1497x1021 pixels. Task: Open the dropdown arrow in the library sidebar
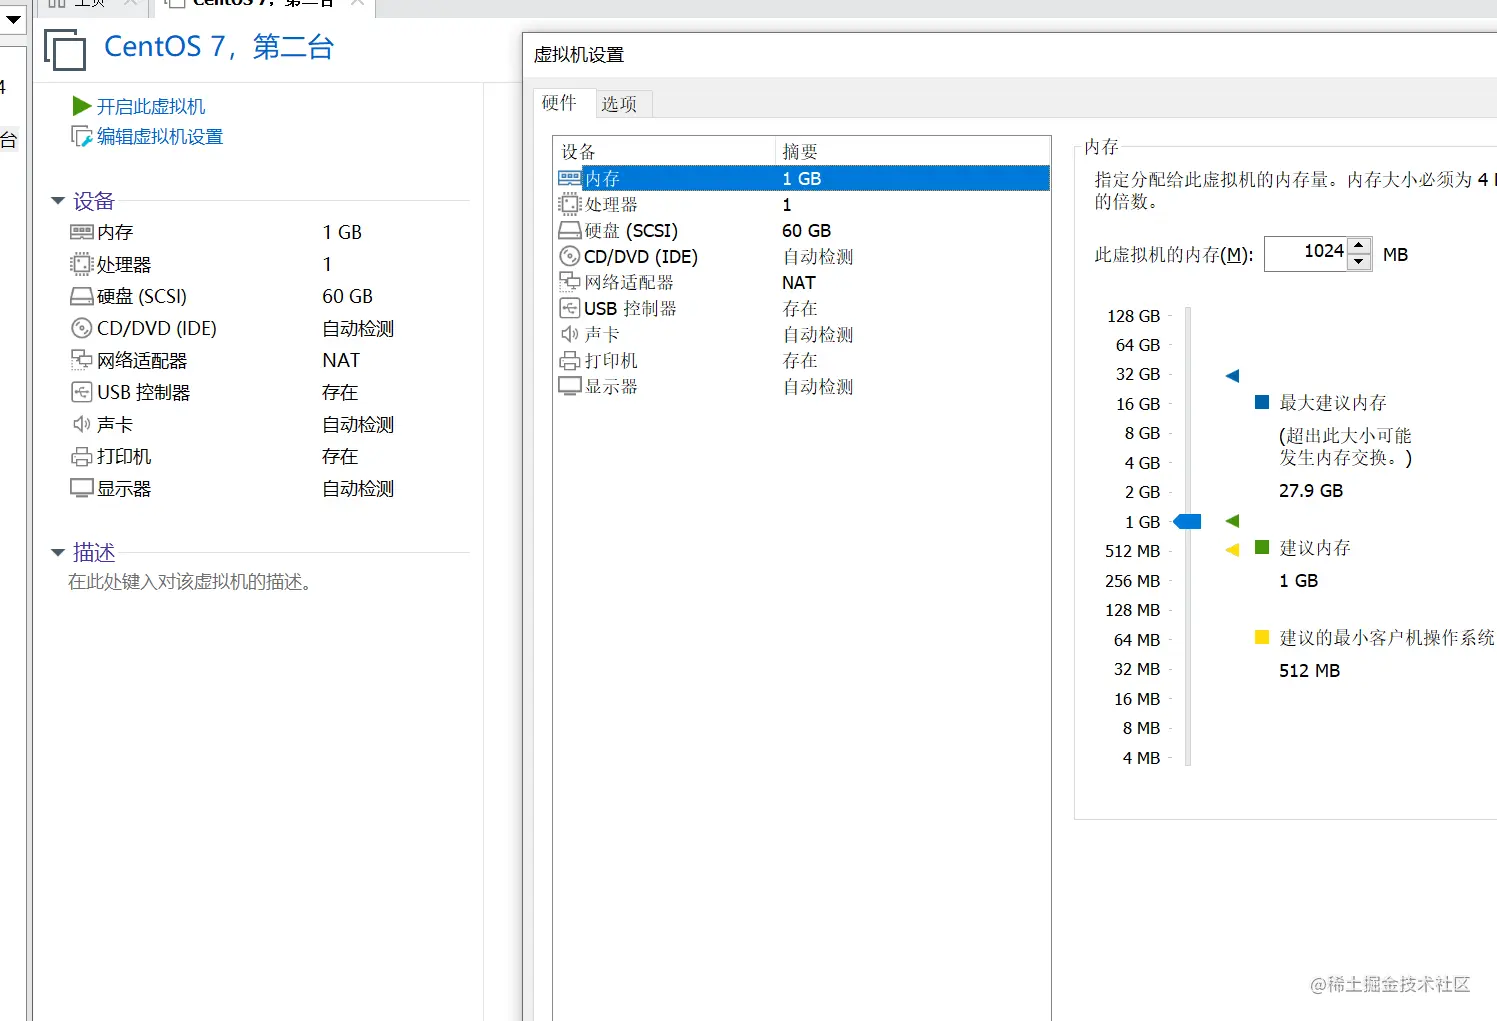pos(13,19)
